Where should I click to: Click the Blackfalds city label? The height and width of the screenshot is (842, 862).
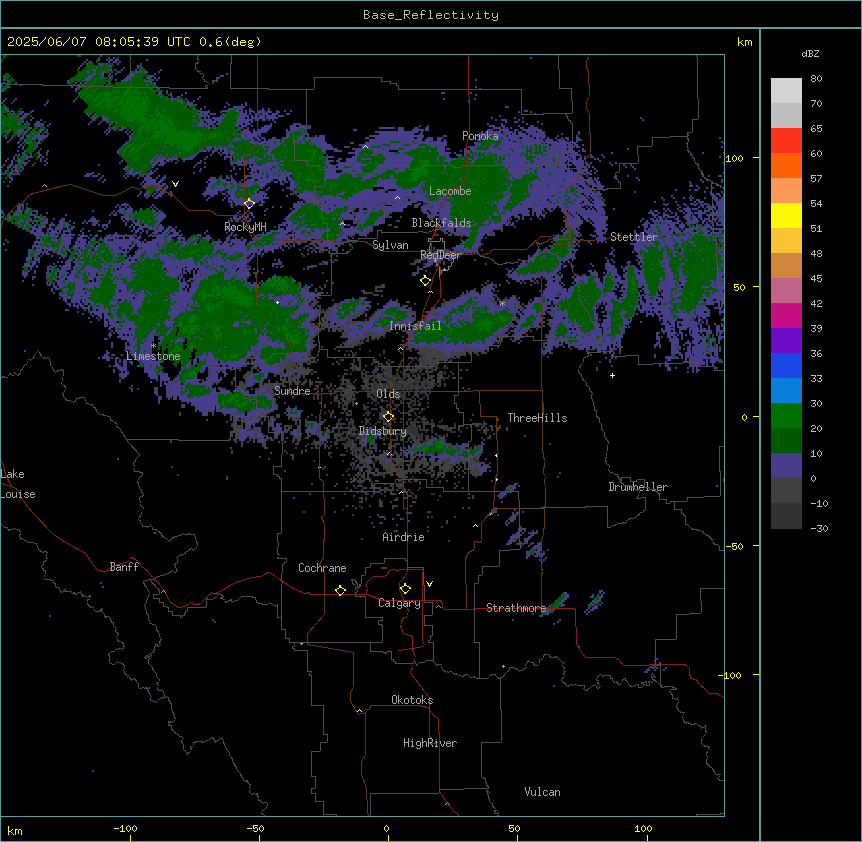click(441, 223)
